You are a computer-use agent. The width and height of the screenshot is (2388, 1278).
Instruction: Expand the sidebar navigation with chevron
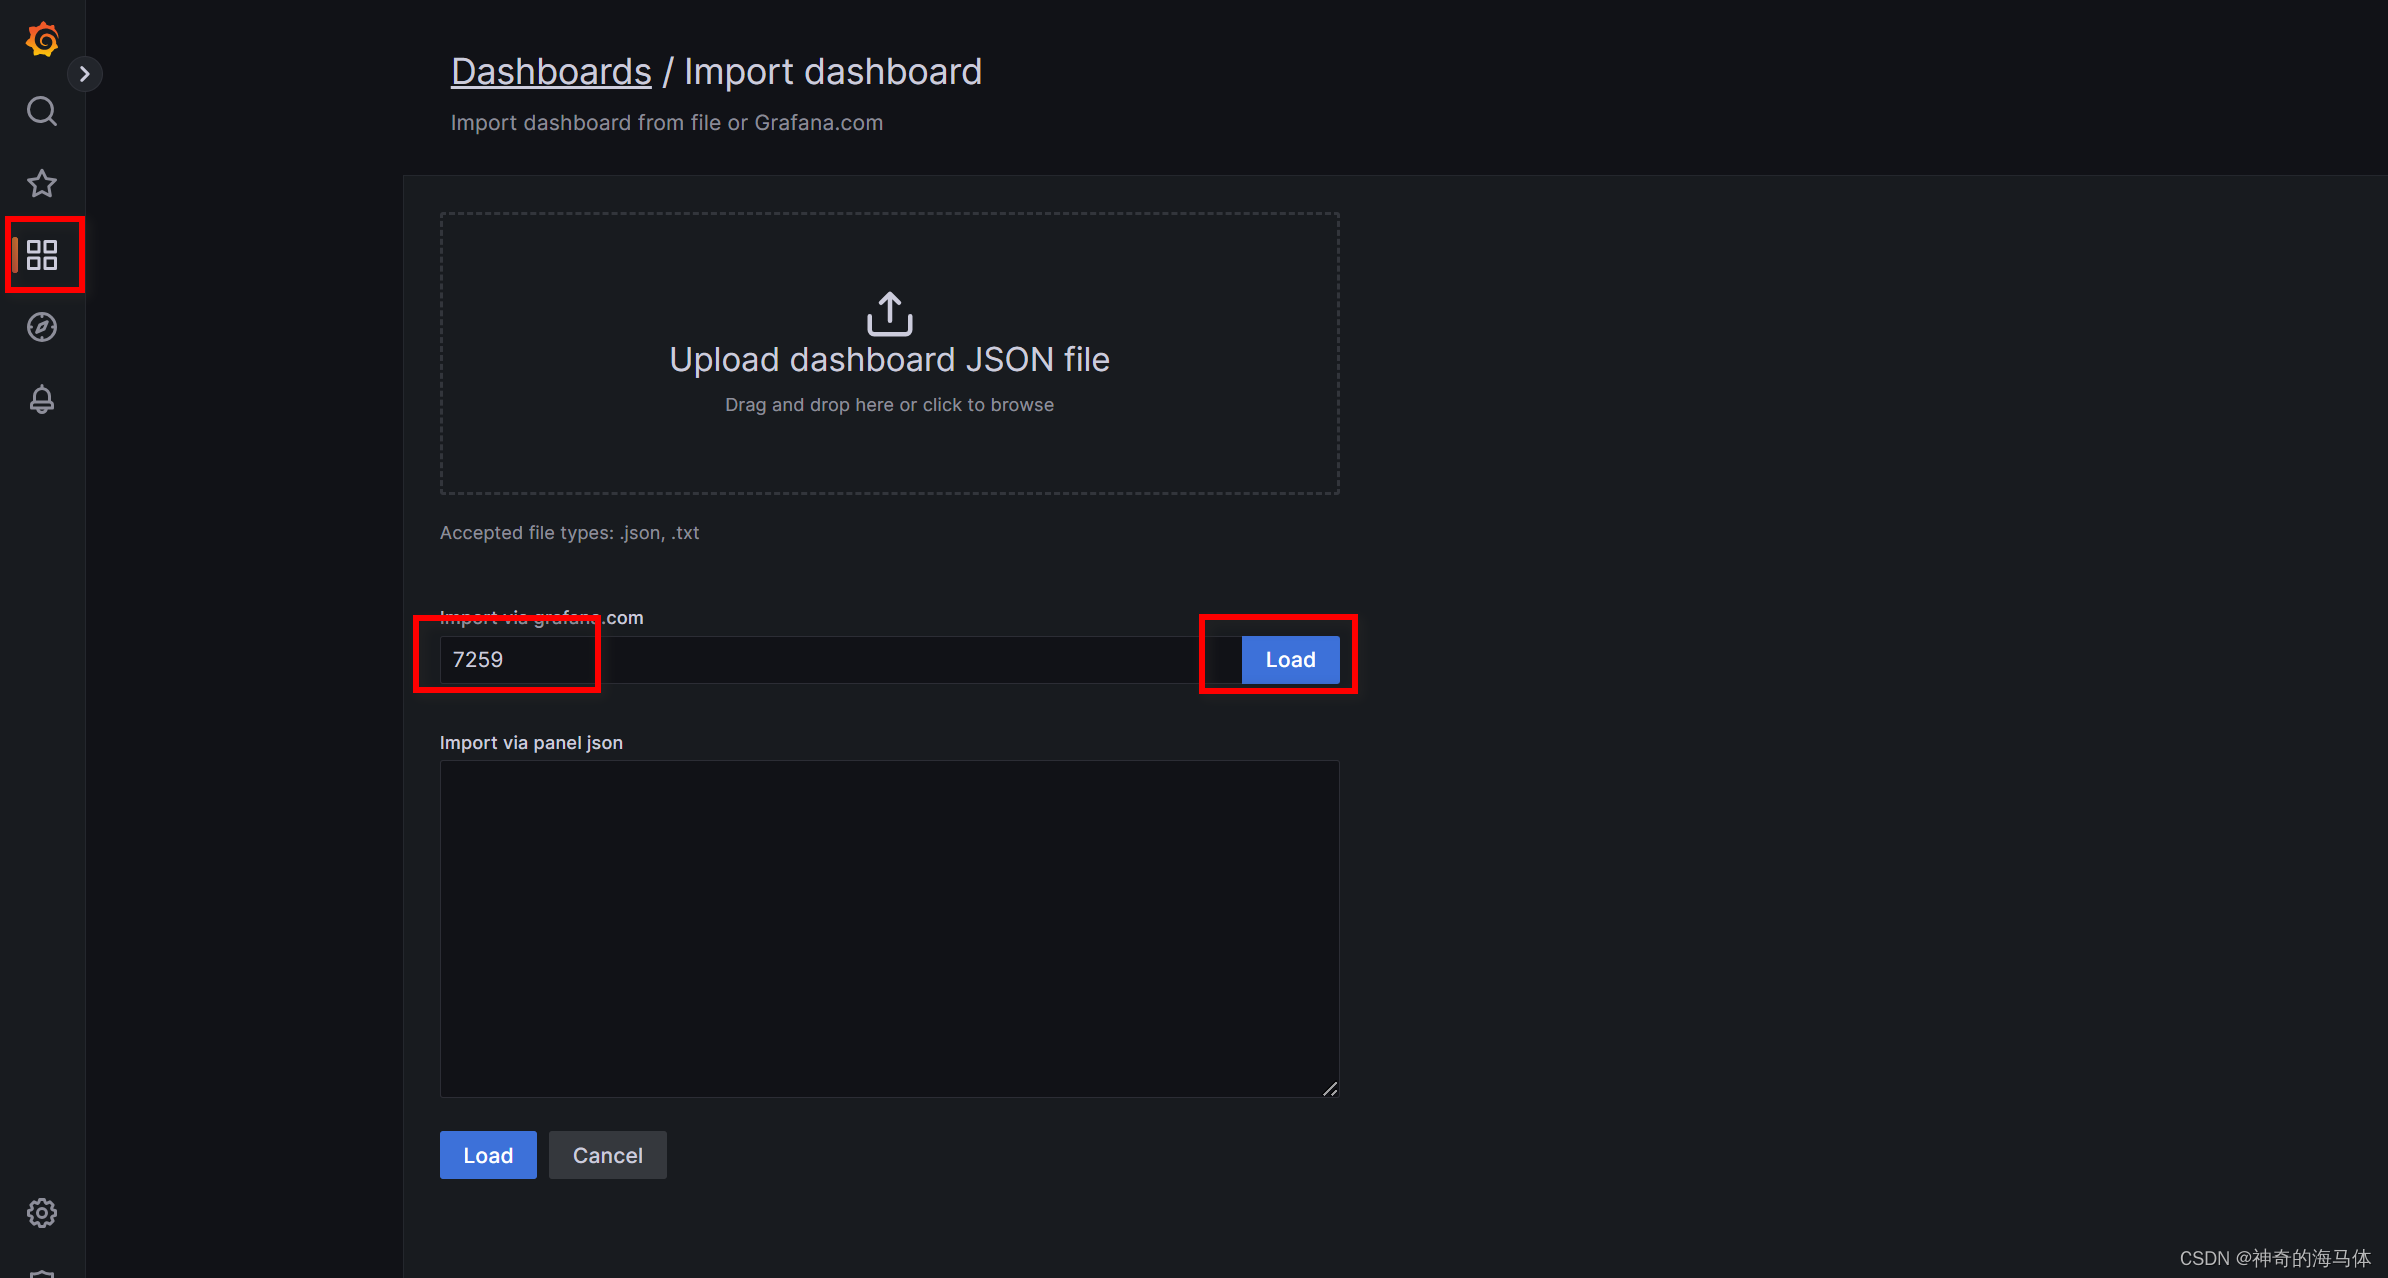click(85, 74)
